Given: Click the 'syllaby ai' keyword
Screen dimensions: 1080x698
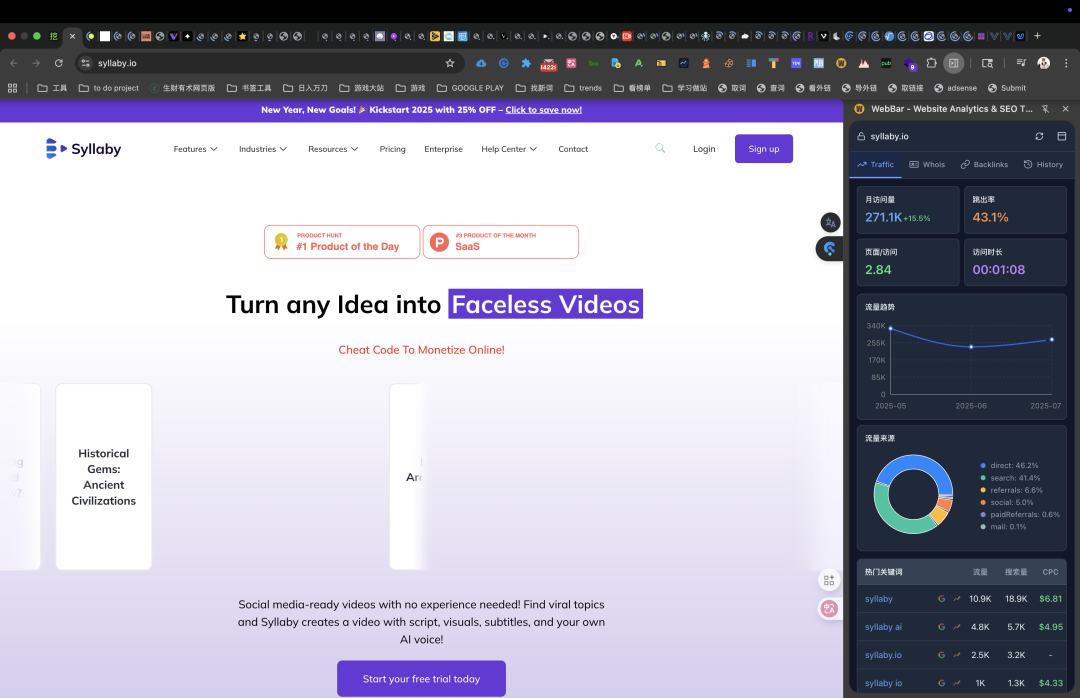Looking at the screenshot, I should (883, 627).
